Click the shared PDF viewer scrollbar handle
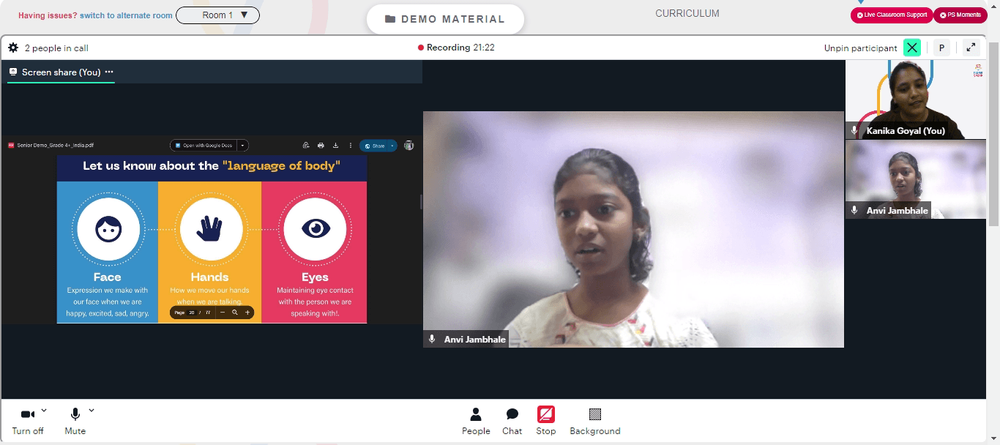1000x445 pixels. tap(420, 202)
